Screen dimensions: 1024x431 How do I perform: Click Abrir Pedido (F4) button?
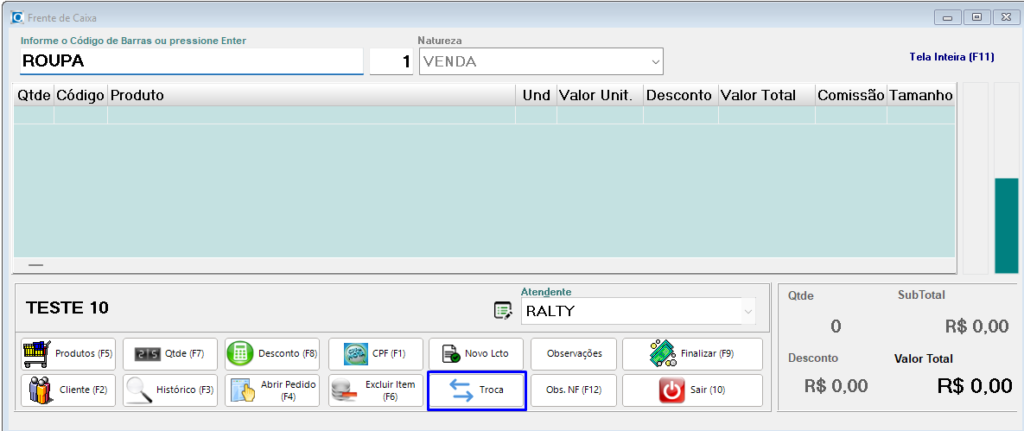tap(272, 390)
